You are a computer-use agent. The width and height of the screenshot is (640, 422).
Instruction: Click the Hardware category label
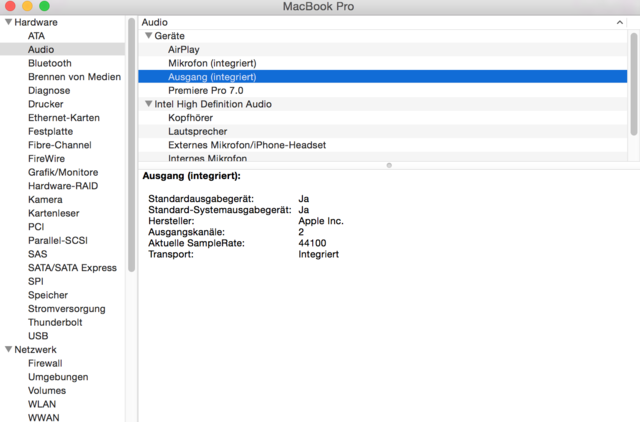coord(36,22)
